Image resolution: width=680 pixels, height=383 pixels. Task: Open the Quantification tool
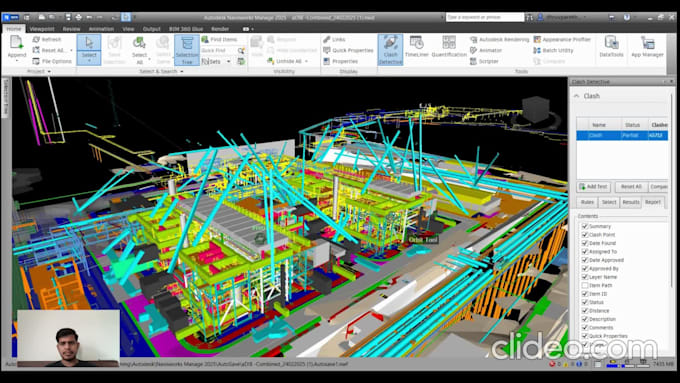click(x=449, y=47)
